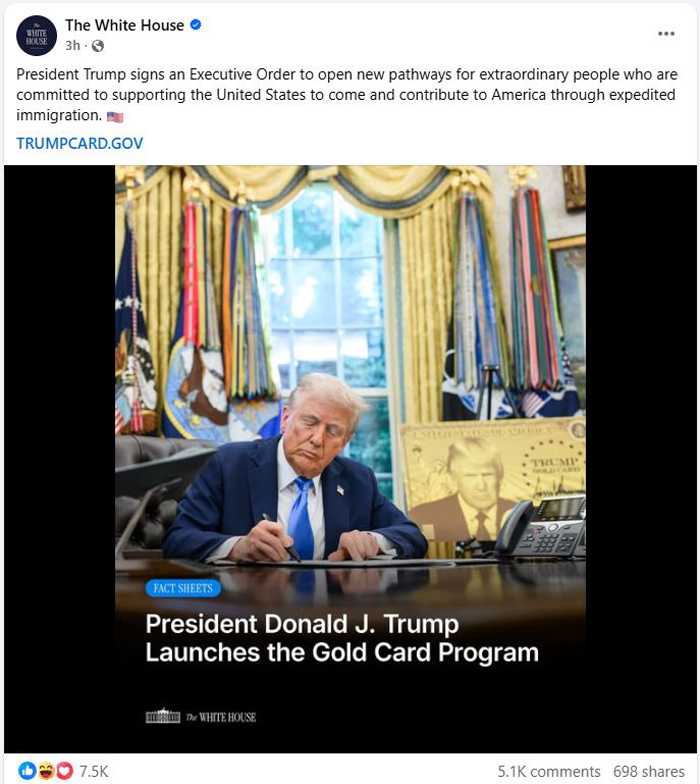Image resolution: width=700 pixels, height=784 pixels.
Task: Click the red heart Love reaction icon
Action: click(64, 770)
